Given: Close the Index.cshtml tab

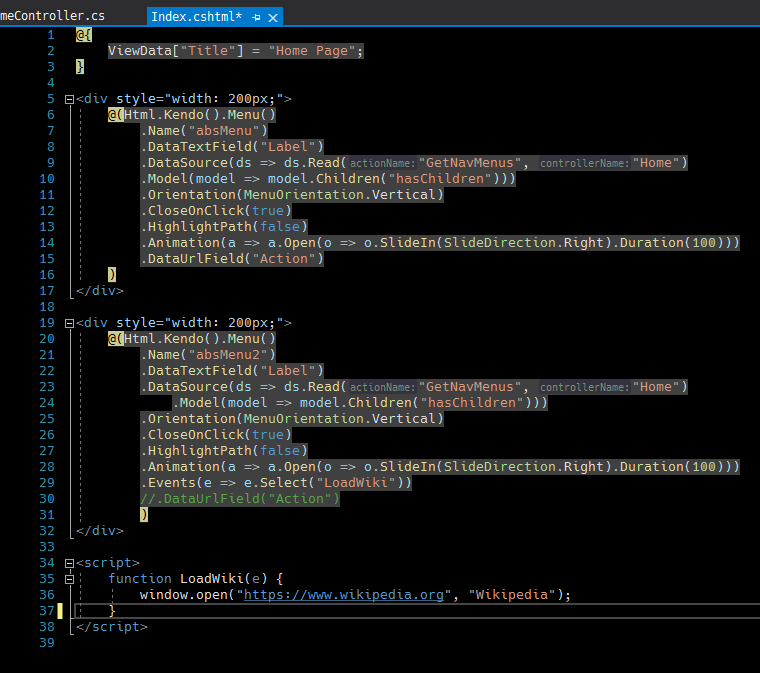Looking at the screenshot, I should coord(274,17).
